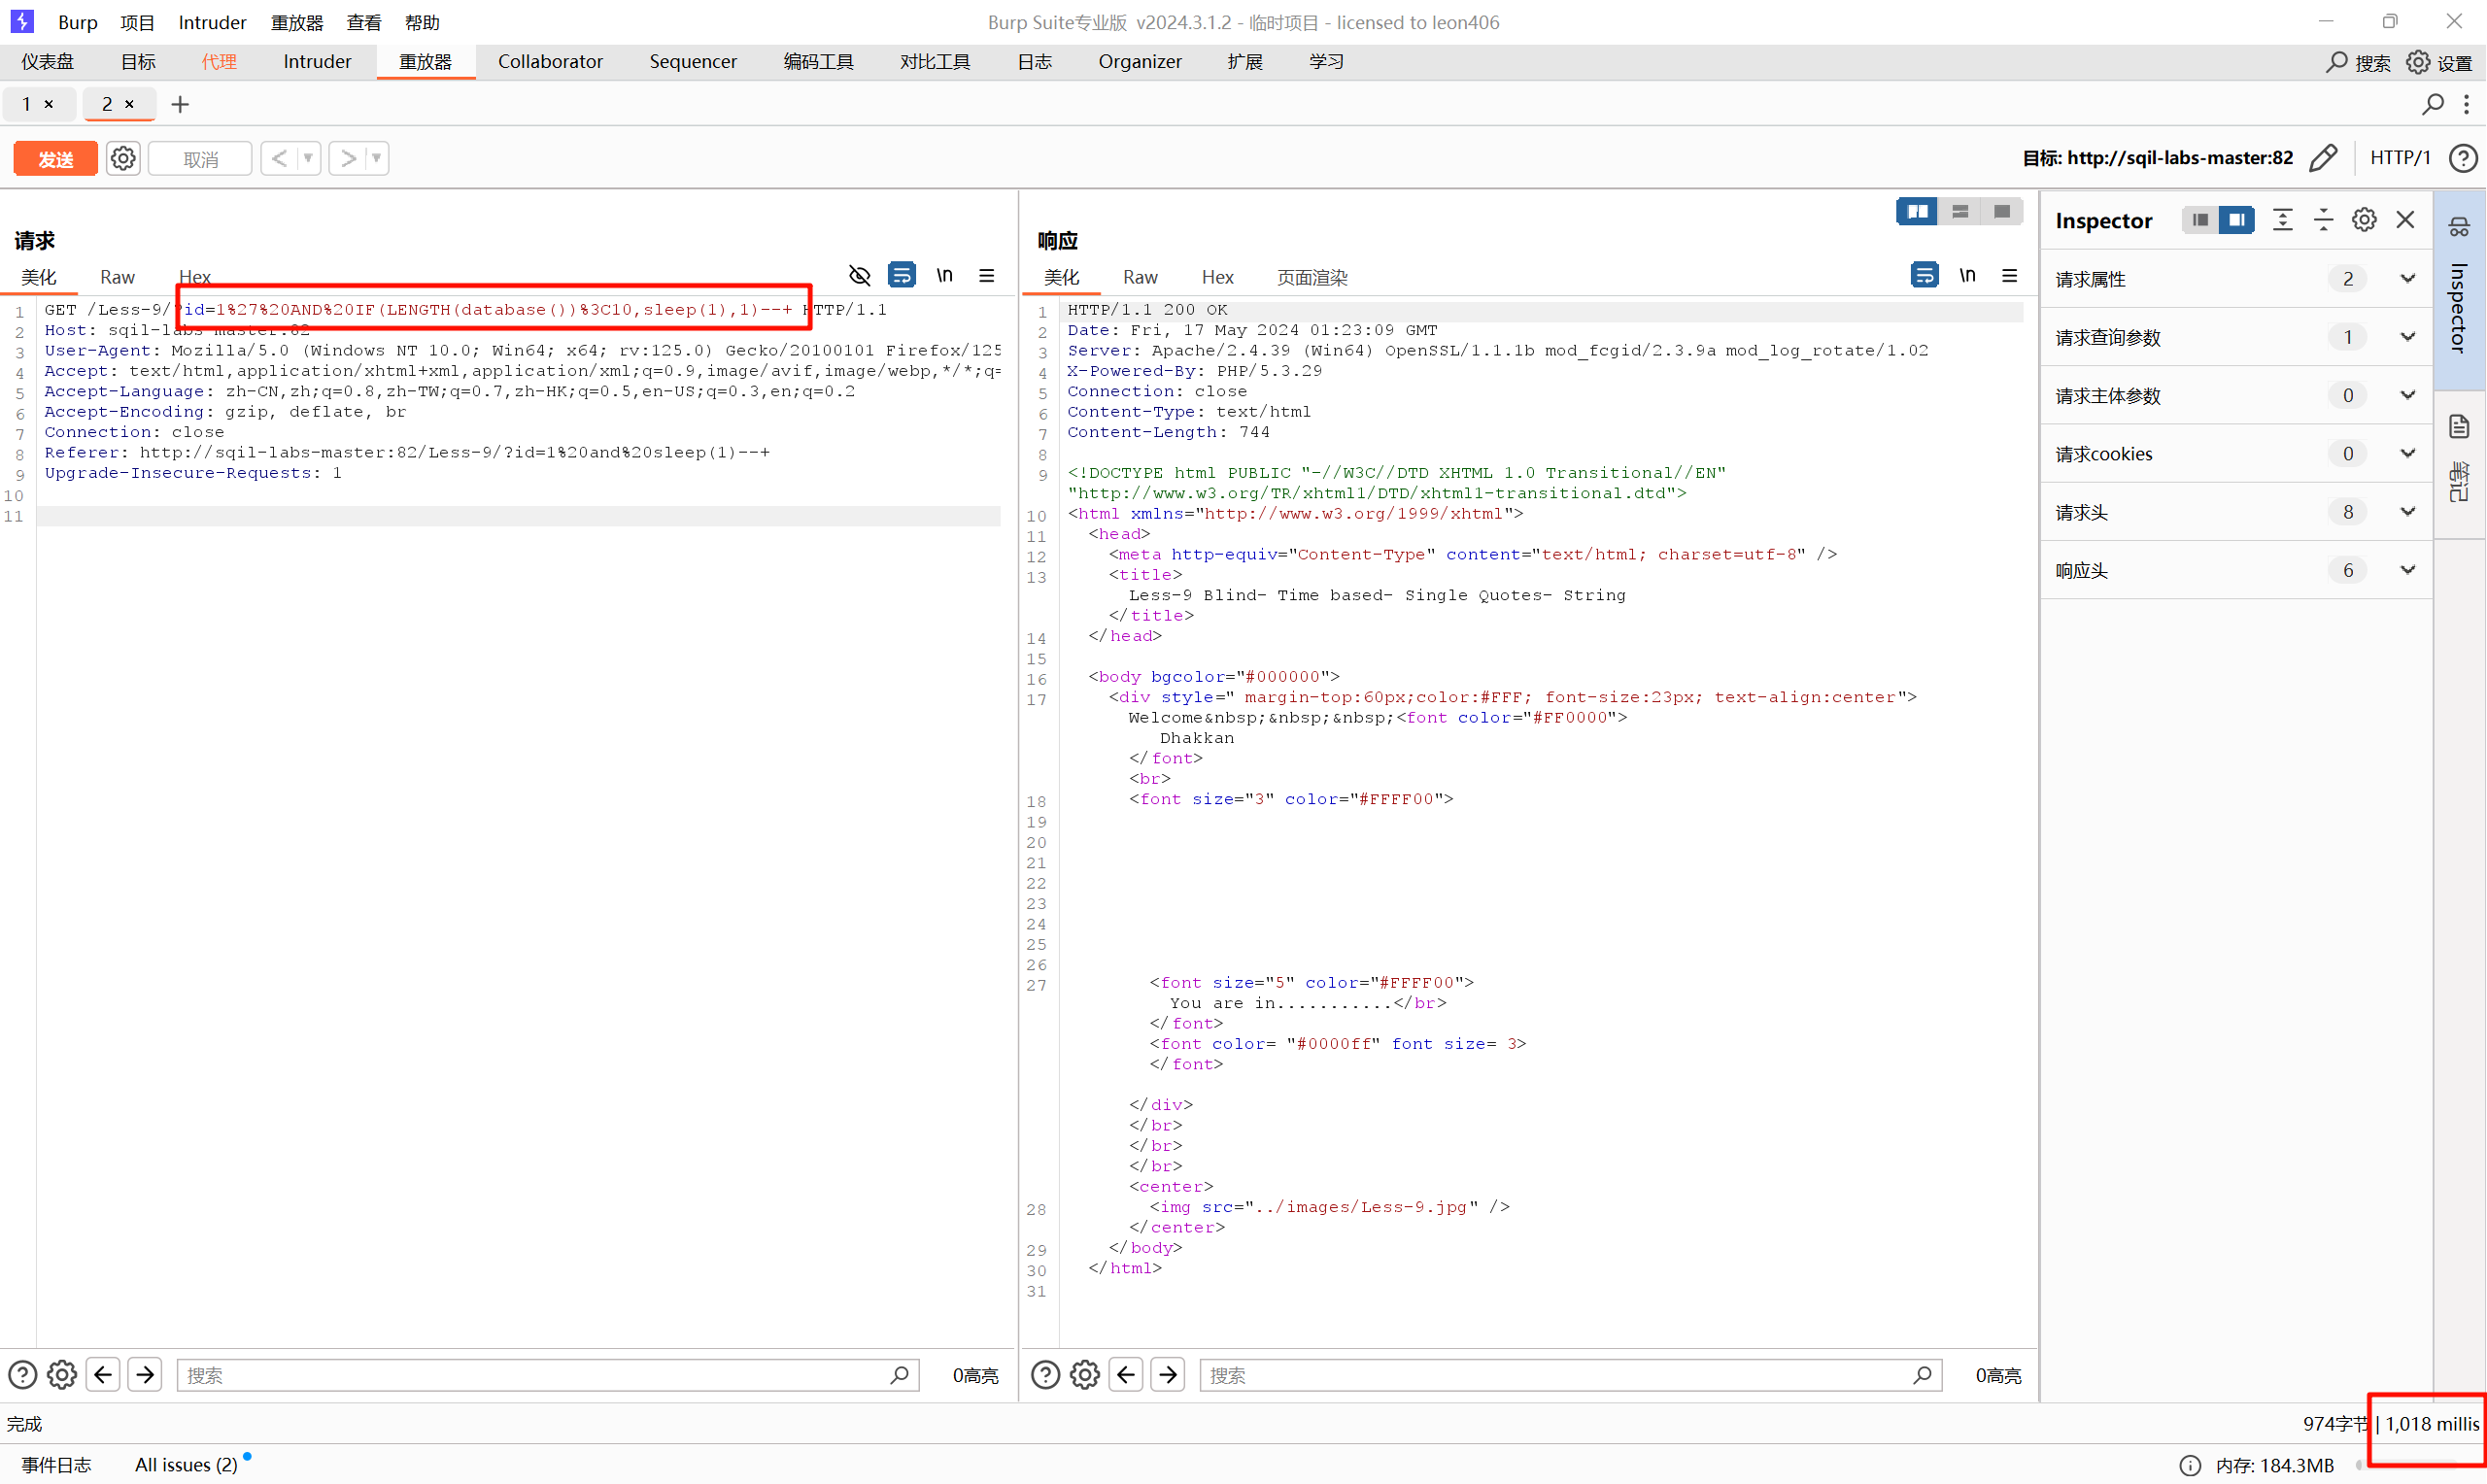This screenshot has height=1484, width=2487.
Task: Dock Inspector layout to left option
Action: pos(2199,220)
